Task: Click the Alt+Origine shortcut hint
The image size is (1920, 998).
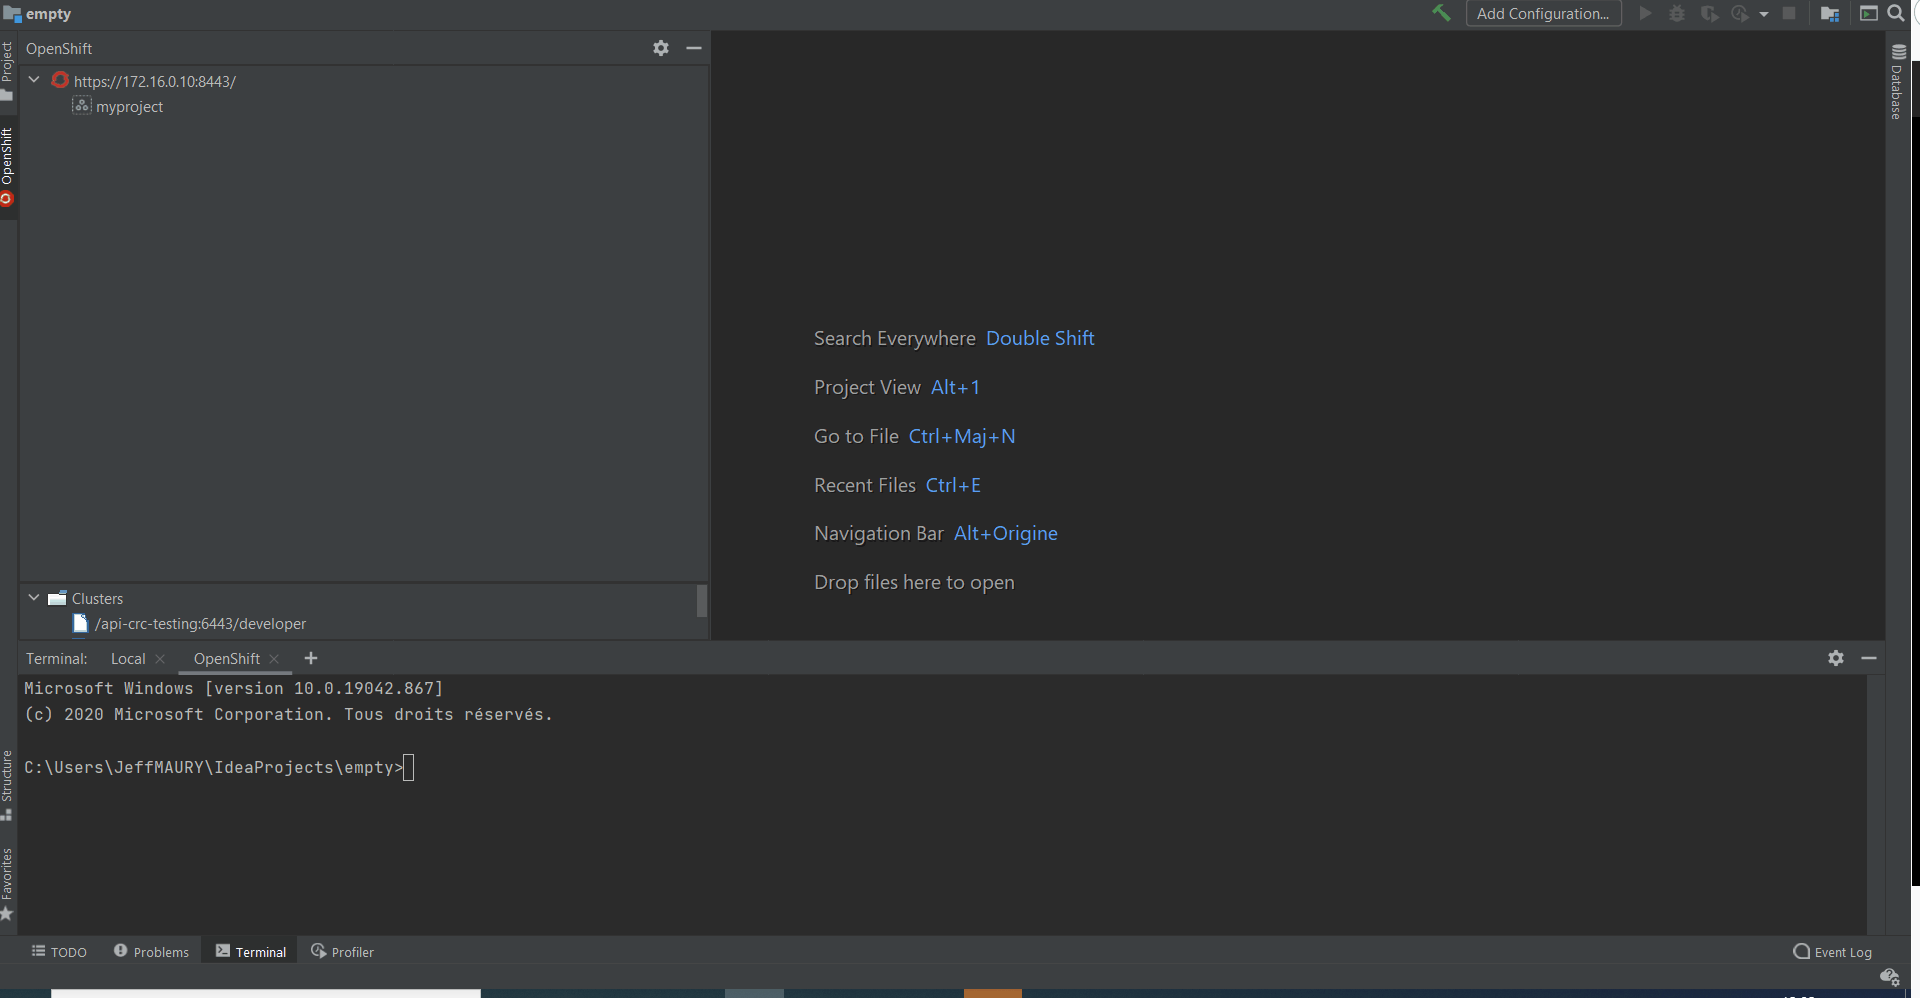Action: [1006, 533]
